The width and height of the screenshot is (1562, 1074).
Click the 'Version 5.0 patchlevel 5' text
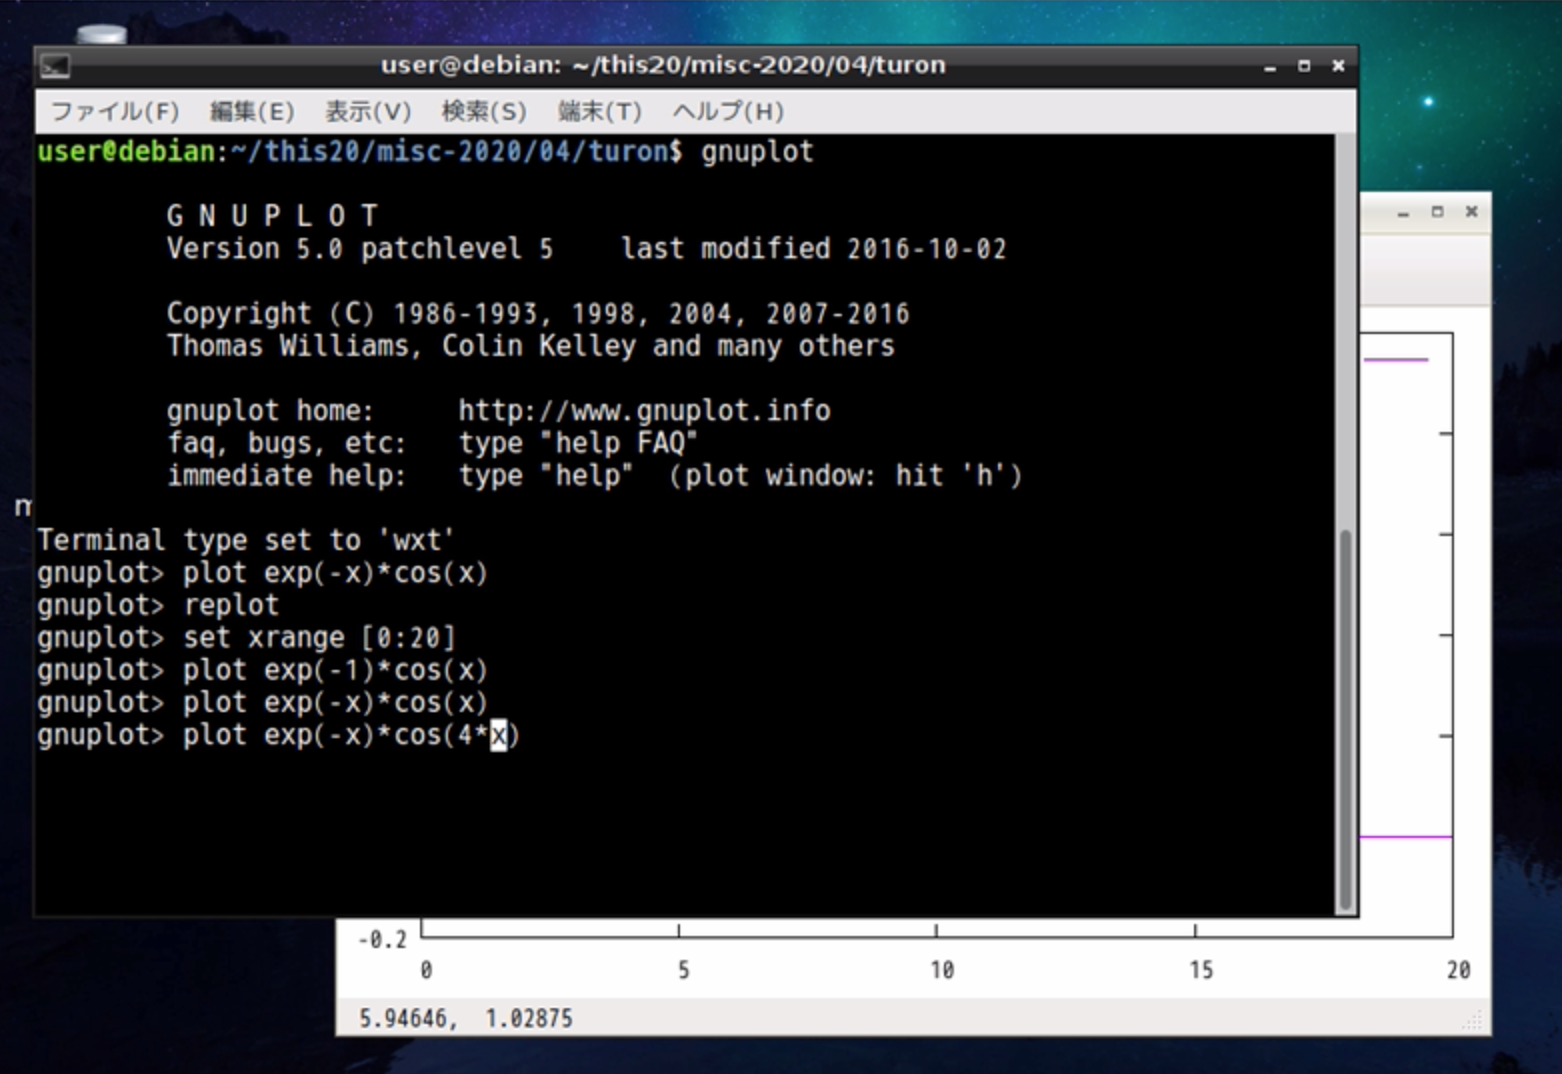359,248
